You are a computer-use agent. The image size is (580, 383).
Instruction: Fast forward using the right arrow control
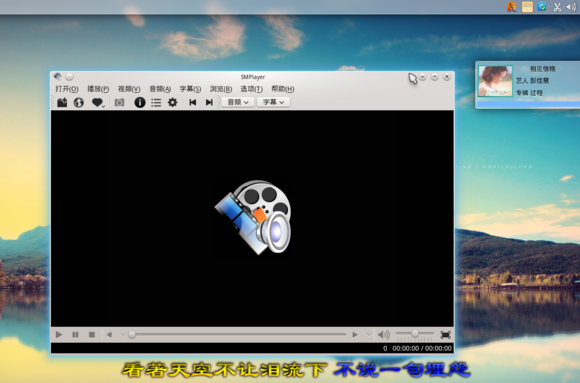coord(355,335)
